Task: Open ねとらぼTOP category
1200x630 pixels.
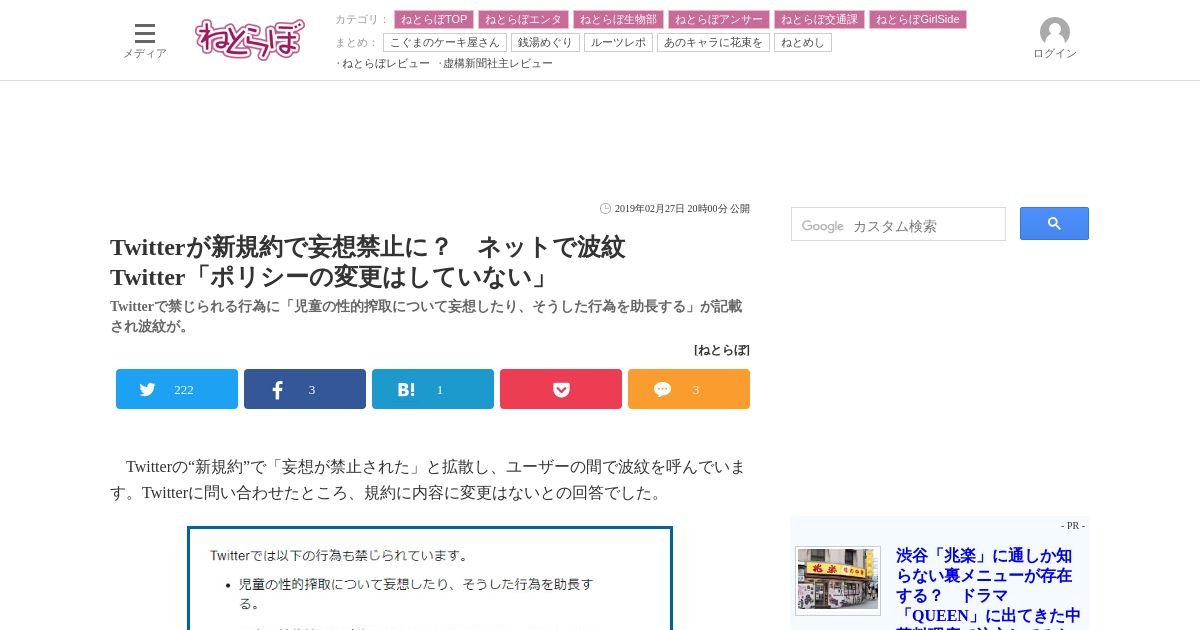Action: [x=434, y=19]
